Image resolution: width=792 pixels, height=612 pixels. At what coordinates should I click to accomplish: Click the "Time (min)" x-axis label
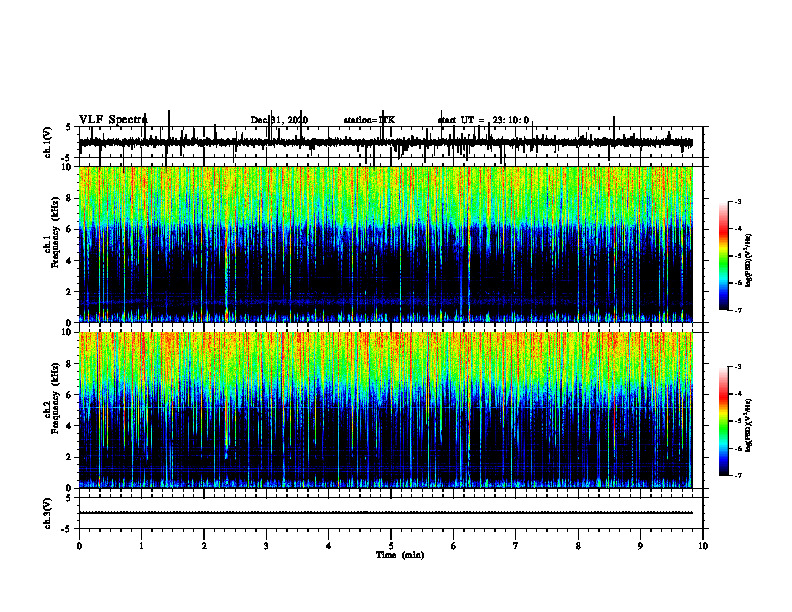400,555
